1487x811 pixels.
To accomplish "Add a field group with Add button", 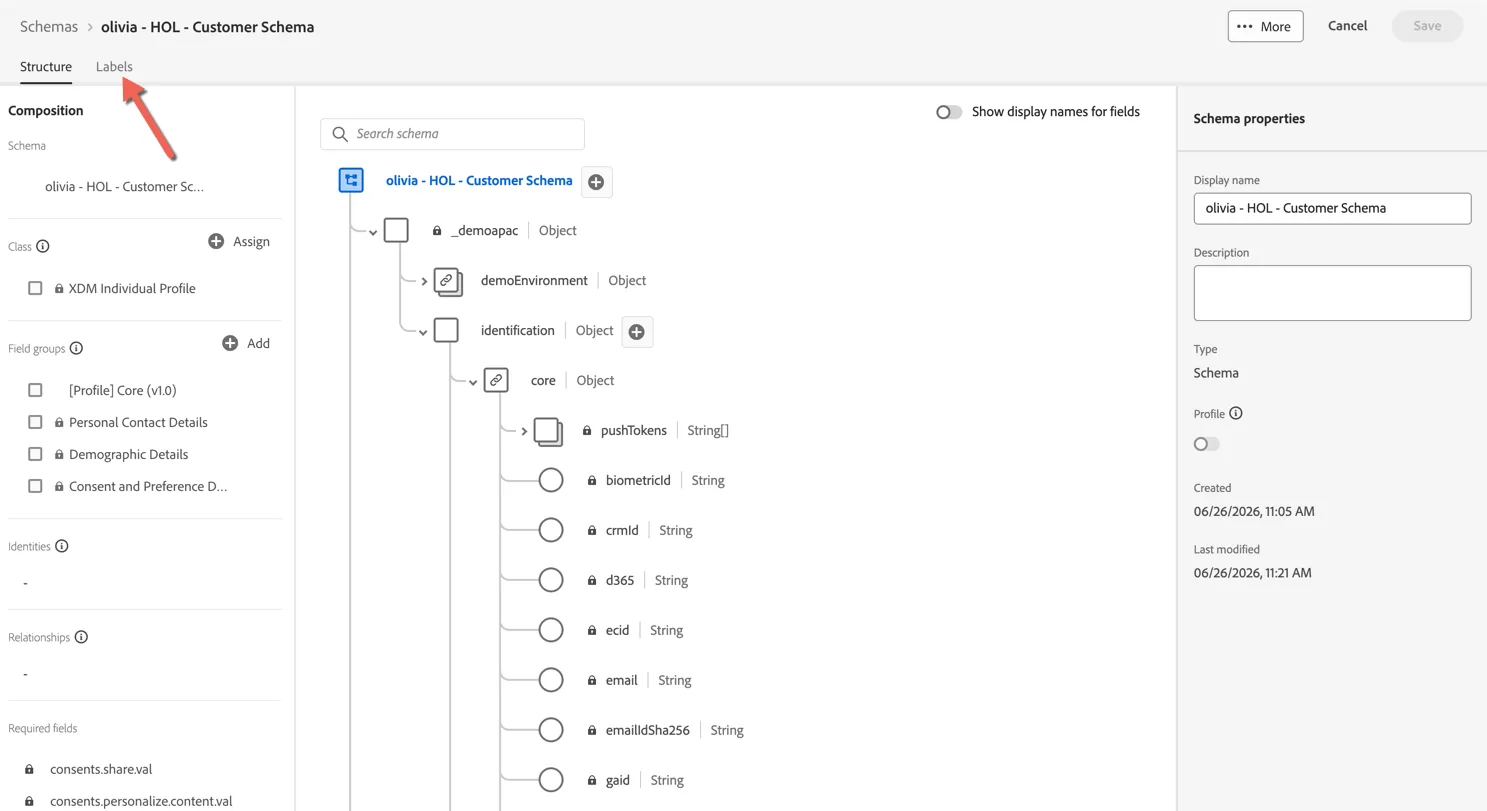I will pyautogui.click(x=246, y=343).
